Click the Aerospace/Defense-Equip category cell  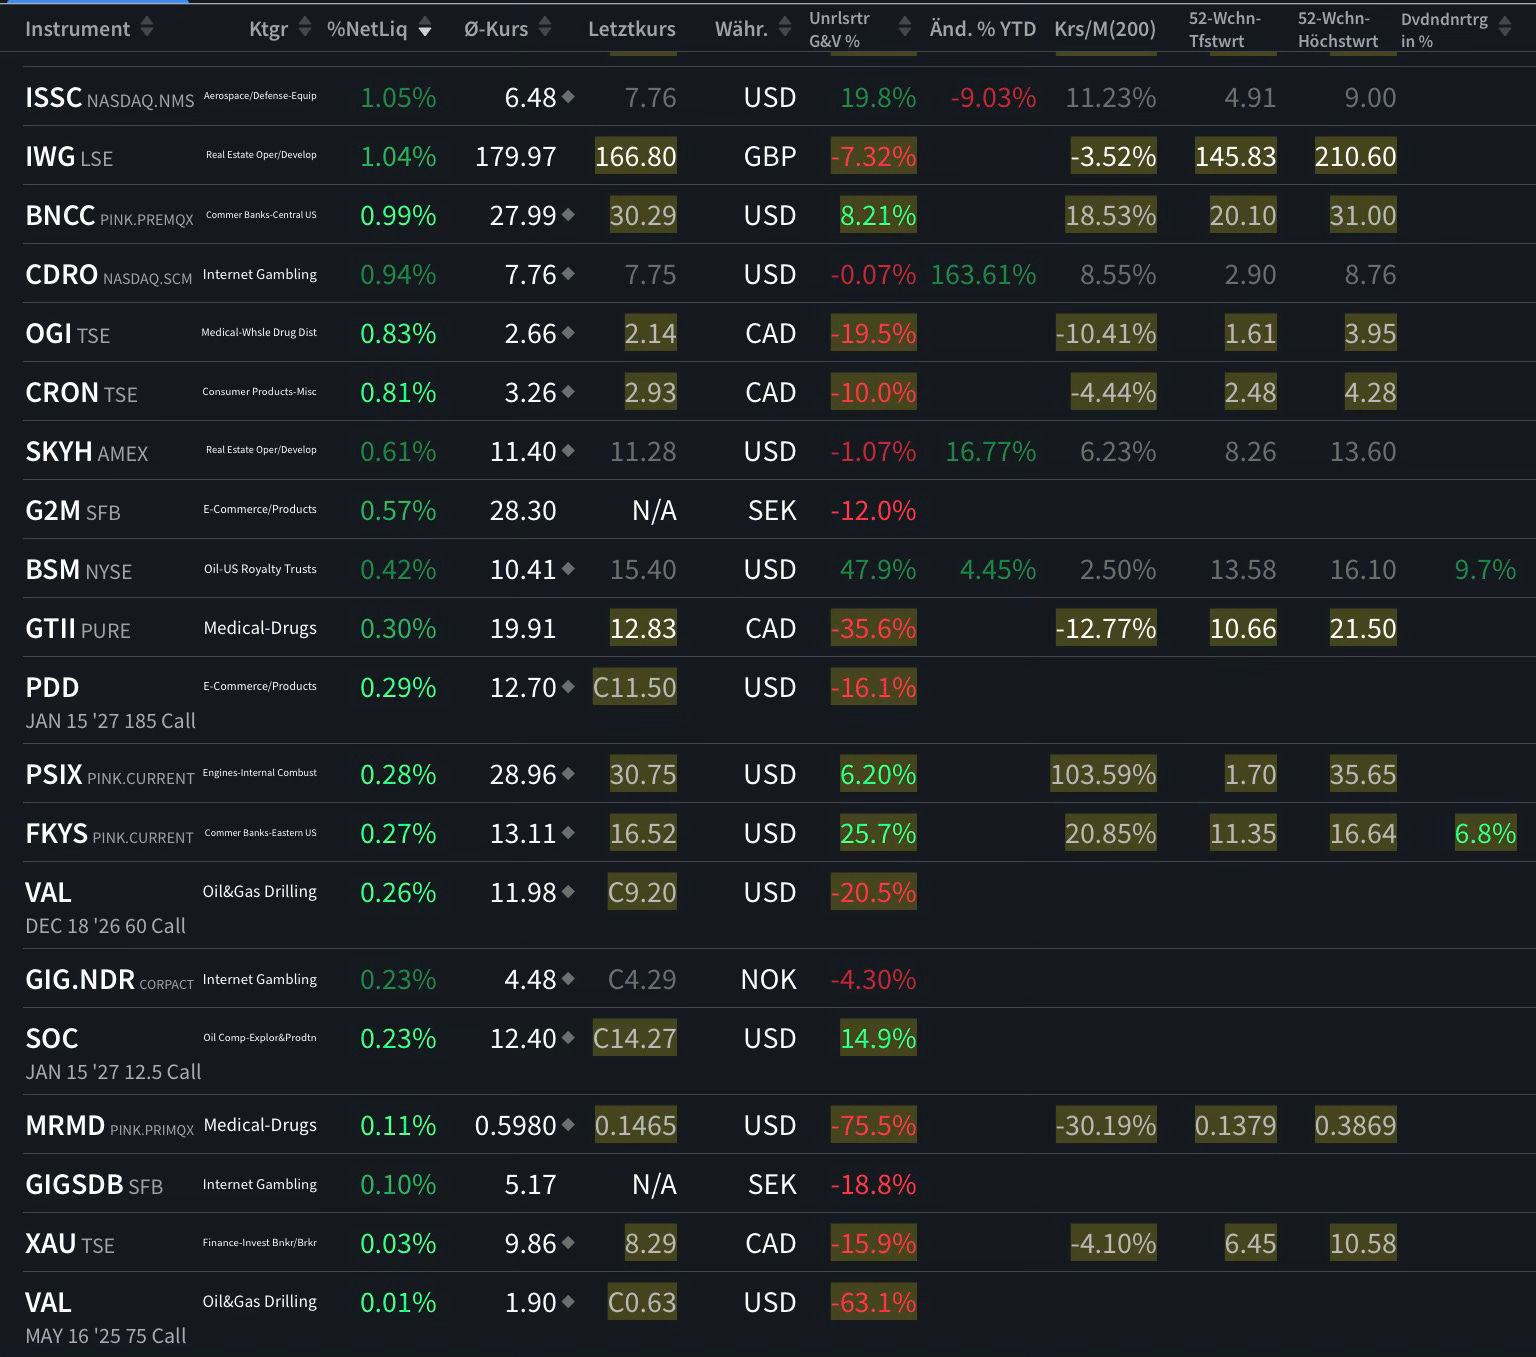tap(260, 96)
